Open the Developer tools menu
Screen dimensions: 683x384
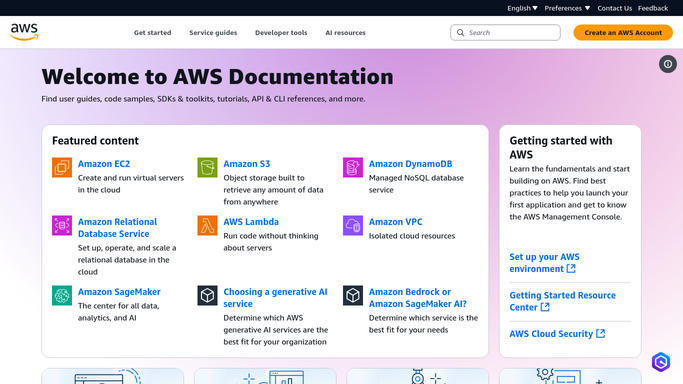281,33
